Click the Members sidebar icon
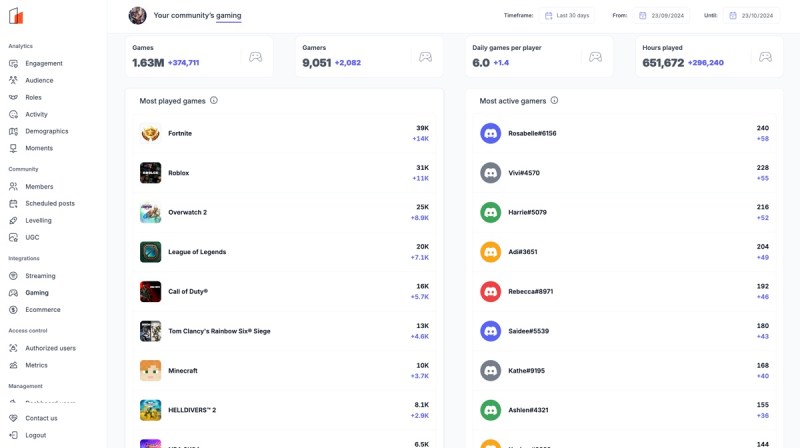800x448 pixels. [x=13, y=186]
